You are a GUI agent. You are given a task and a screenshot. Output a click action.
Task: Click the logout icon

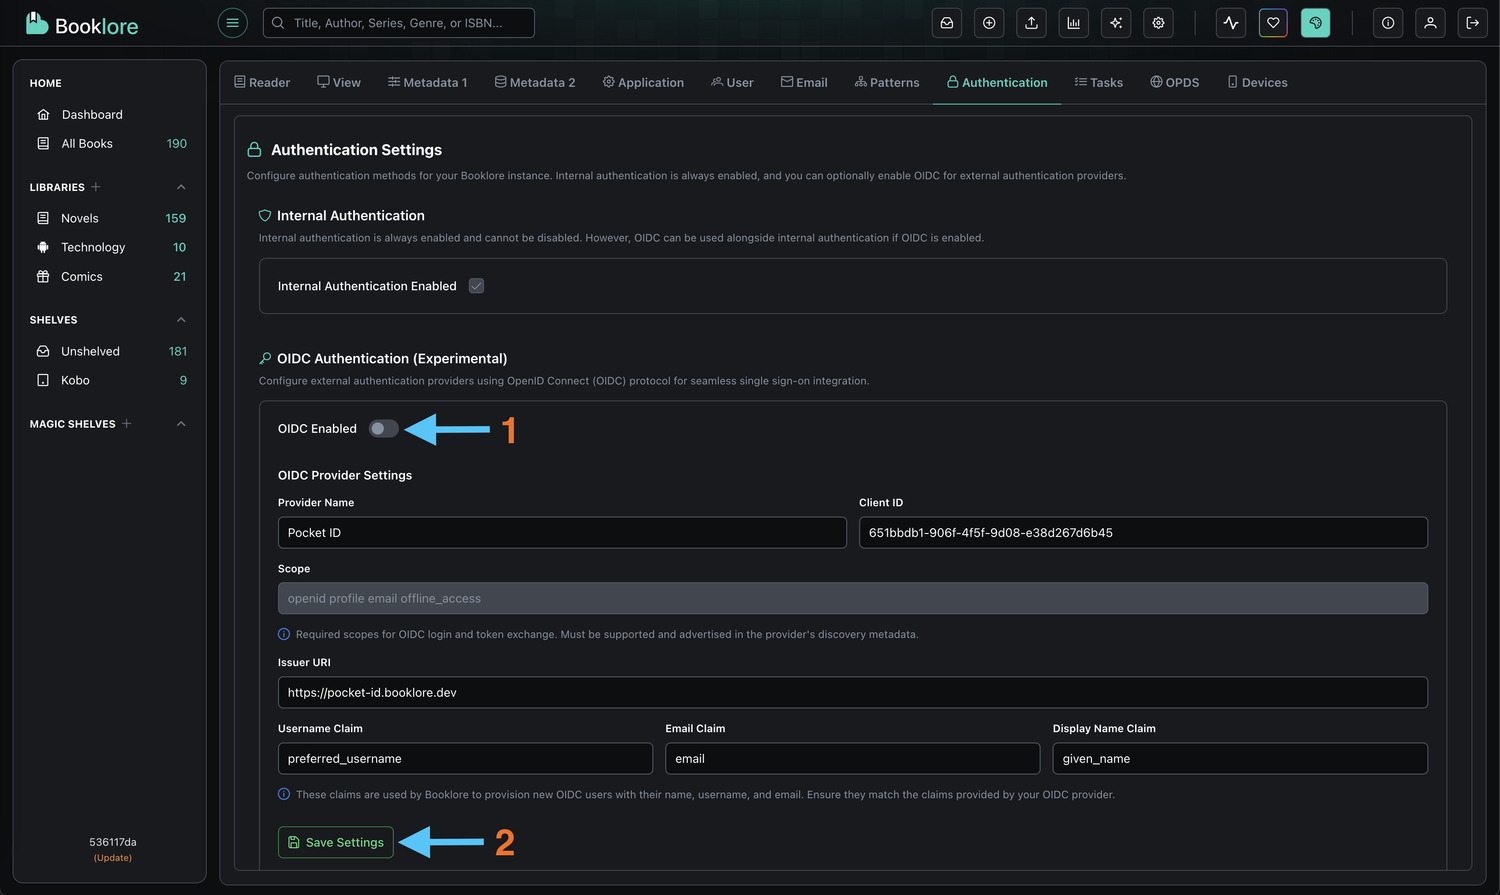(1472, 22)
